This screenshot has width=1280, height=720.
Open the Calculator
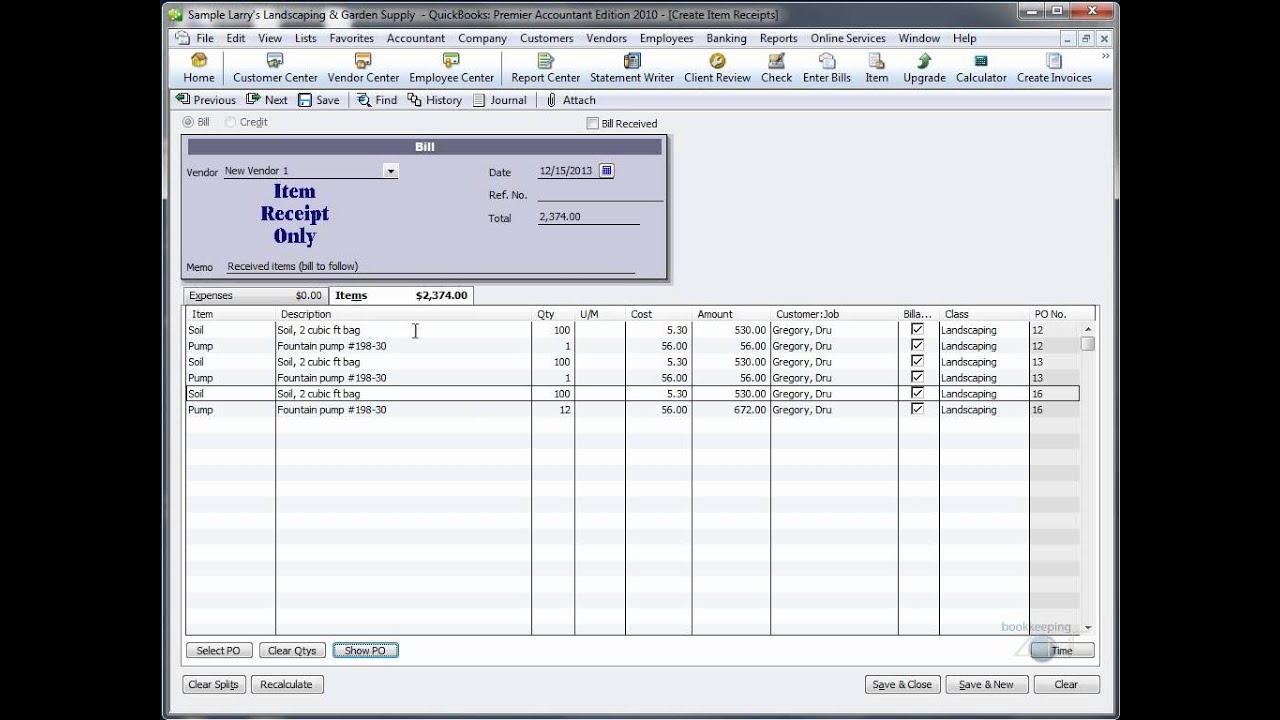[x=981, y=68]
